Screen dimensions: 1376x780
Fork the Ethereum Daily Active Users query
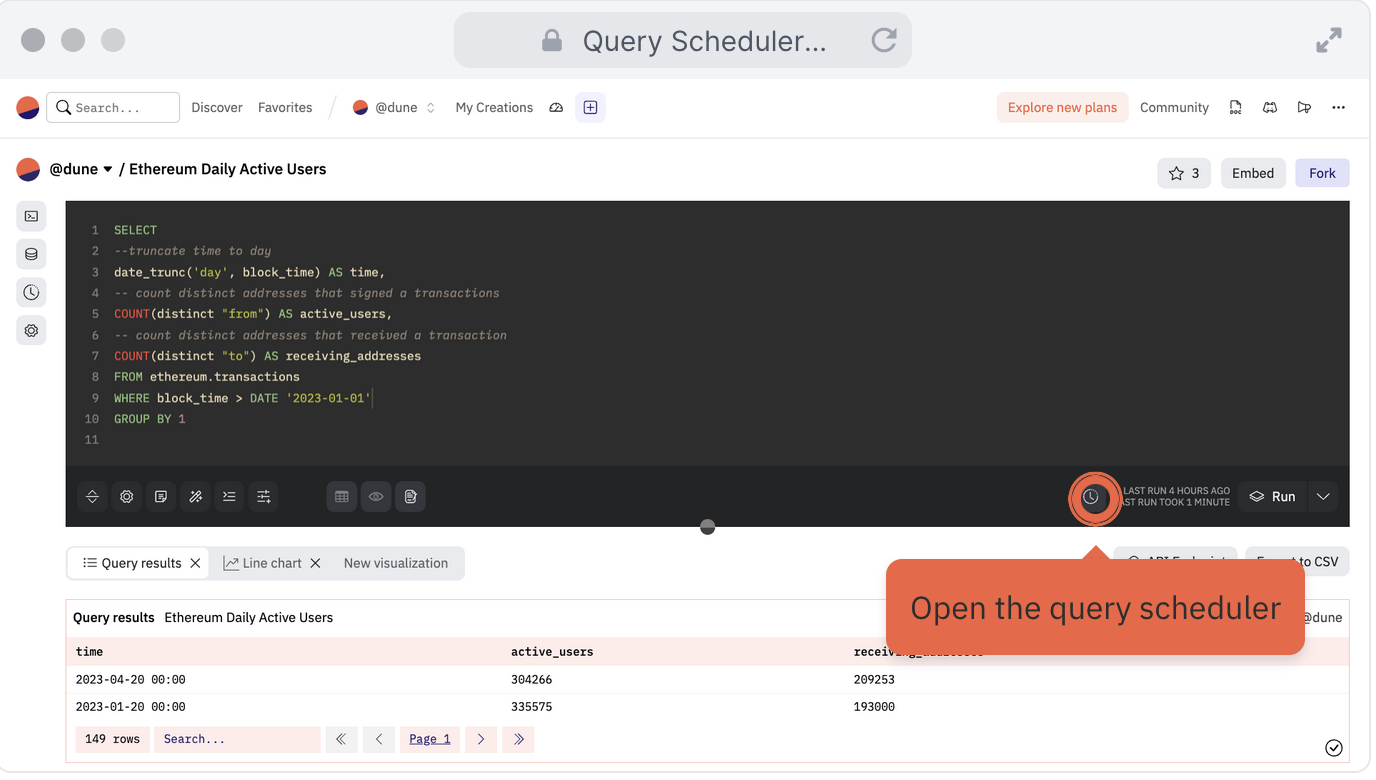click(1322, 172)
